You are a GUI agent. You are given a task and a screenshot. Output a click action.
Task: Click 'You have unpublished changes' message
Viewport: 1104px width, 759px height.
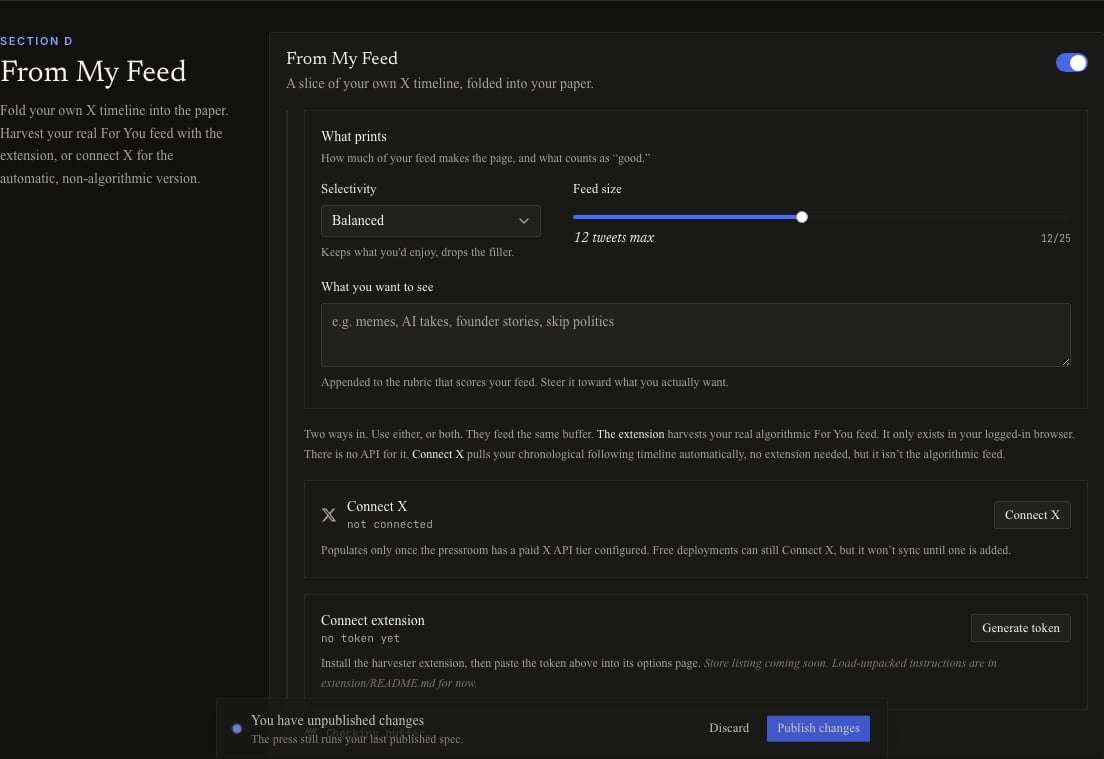tap(337, 720)
